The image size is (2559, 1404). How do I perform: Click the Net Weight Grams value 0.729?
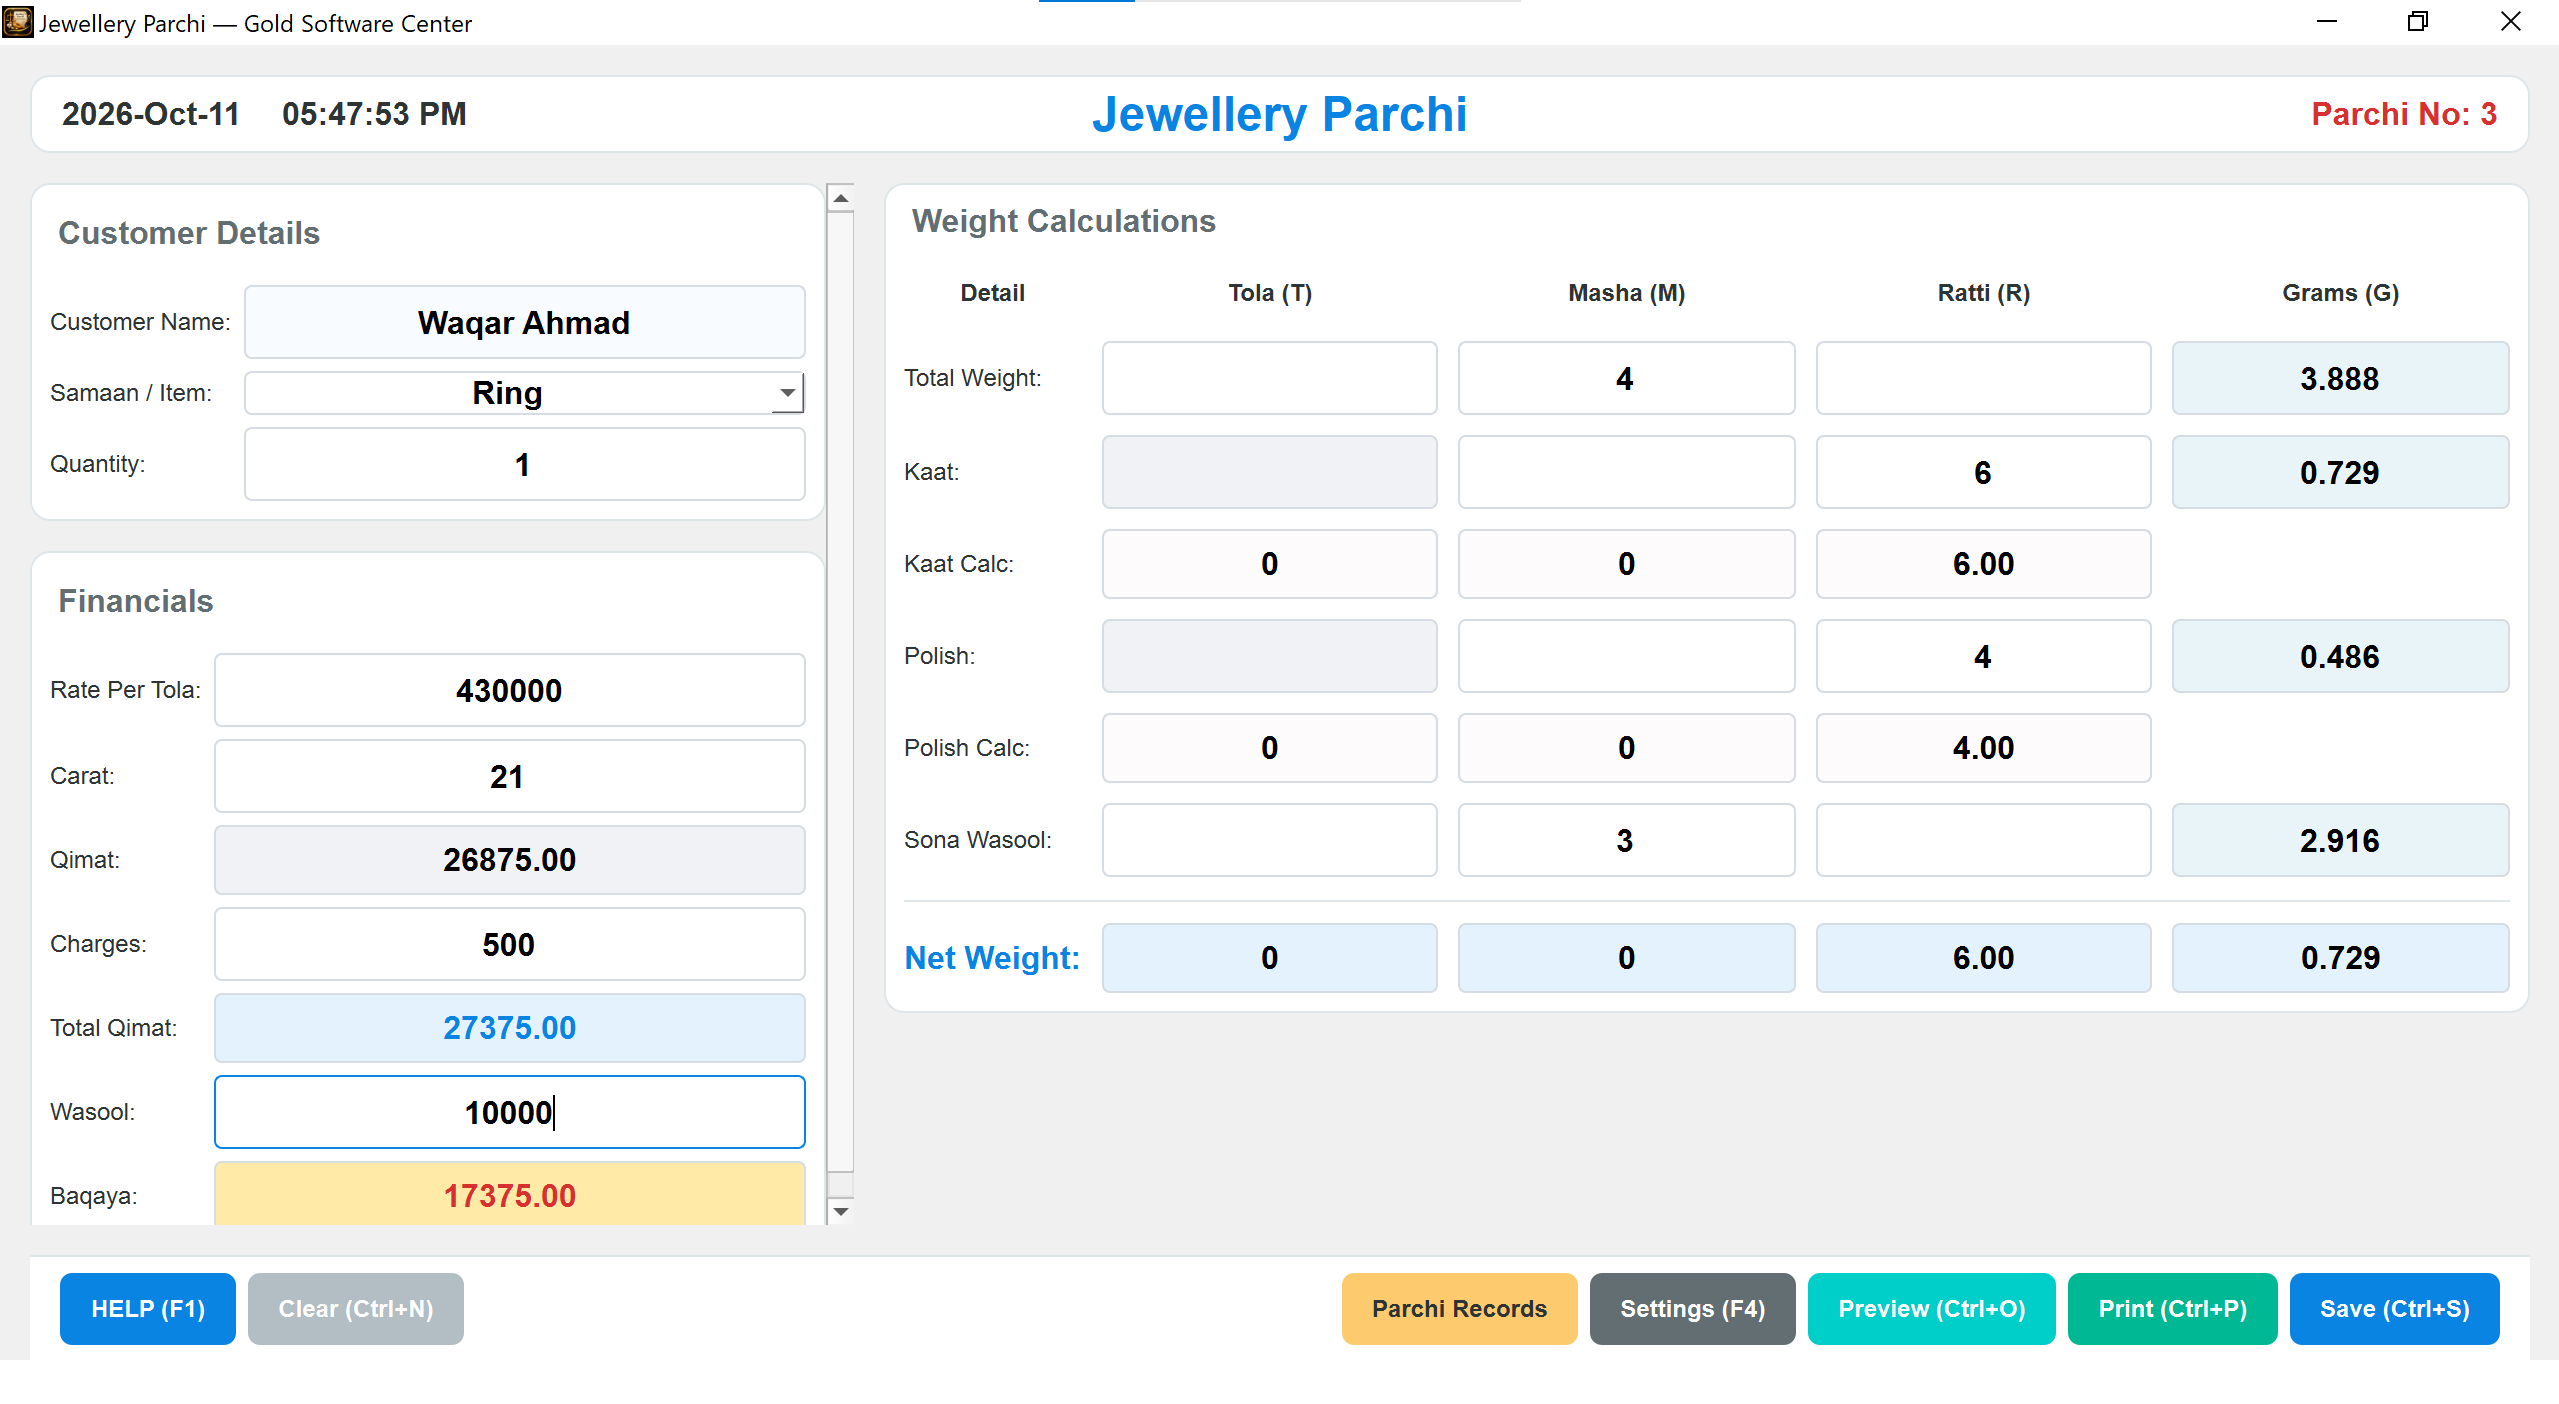(2340, 958)
